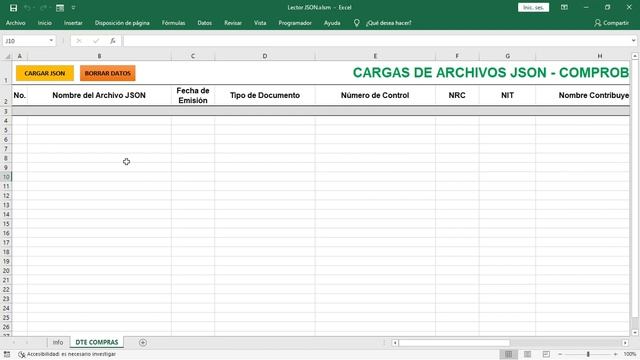The image size is (640, 360).
Task: Click the Ribbon Display Options icon
Action: pyautogui.click(x=564, y=7)
